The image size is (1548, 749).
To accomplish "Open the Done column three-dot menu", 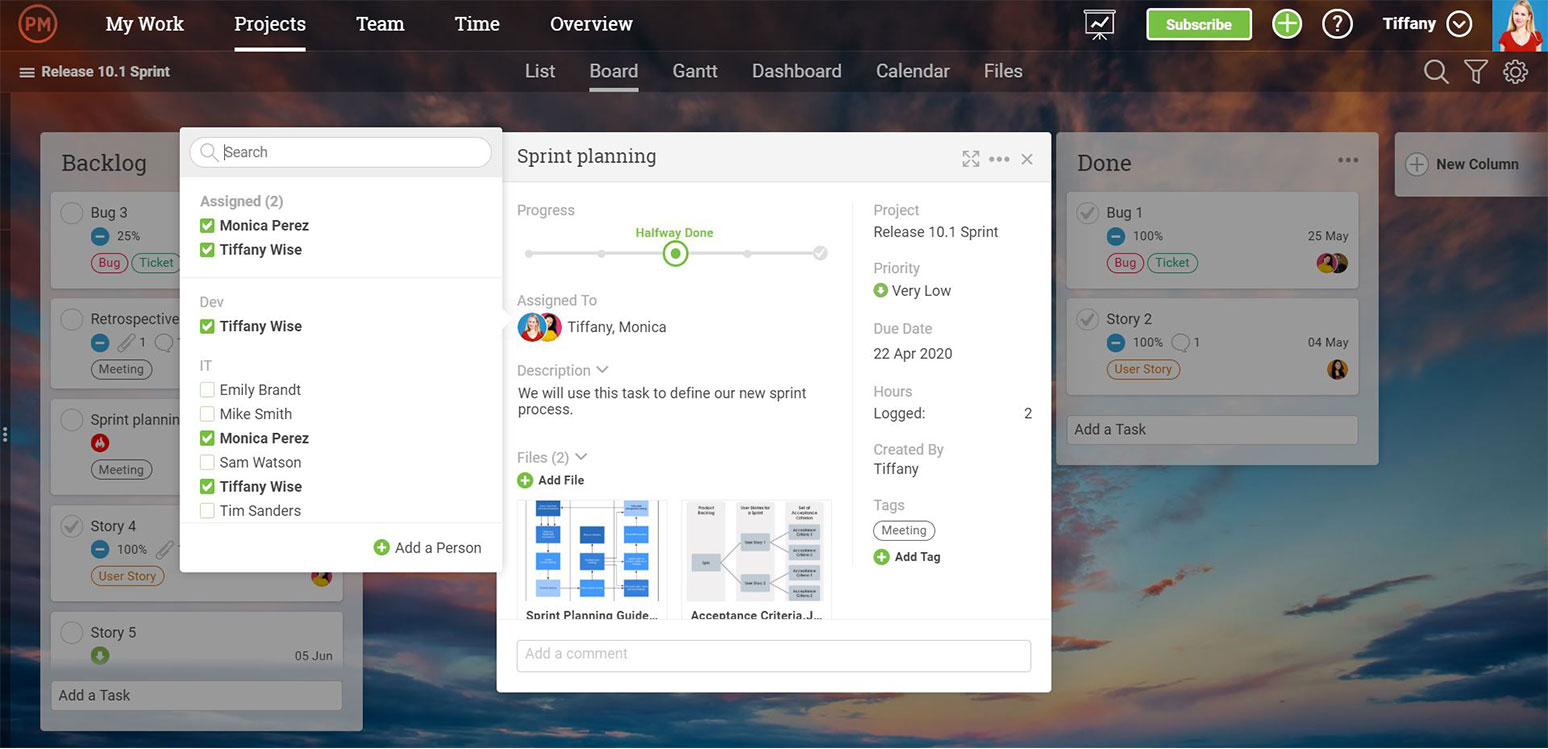I will tap(1348, 161).
